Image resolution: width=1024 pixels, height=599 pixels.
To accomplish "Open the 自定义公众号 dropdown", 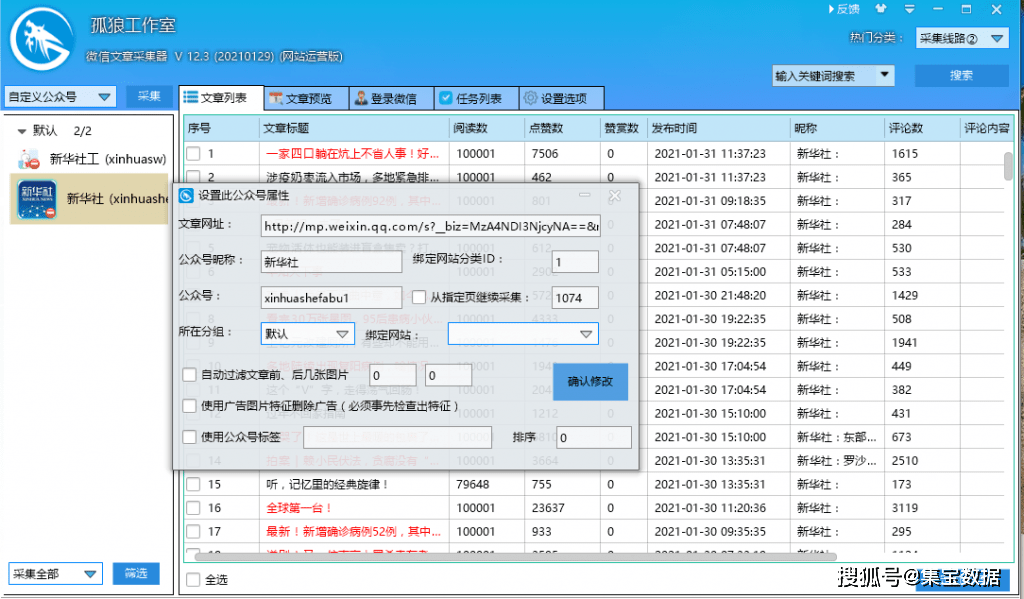I will [60, 97].
